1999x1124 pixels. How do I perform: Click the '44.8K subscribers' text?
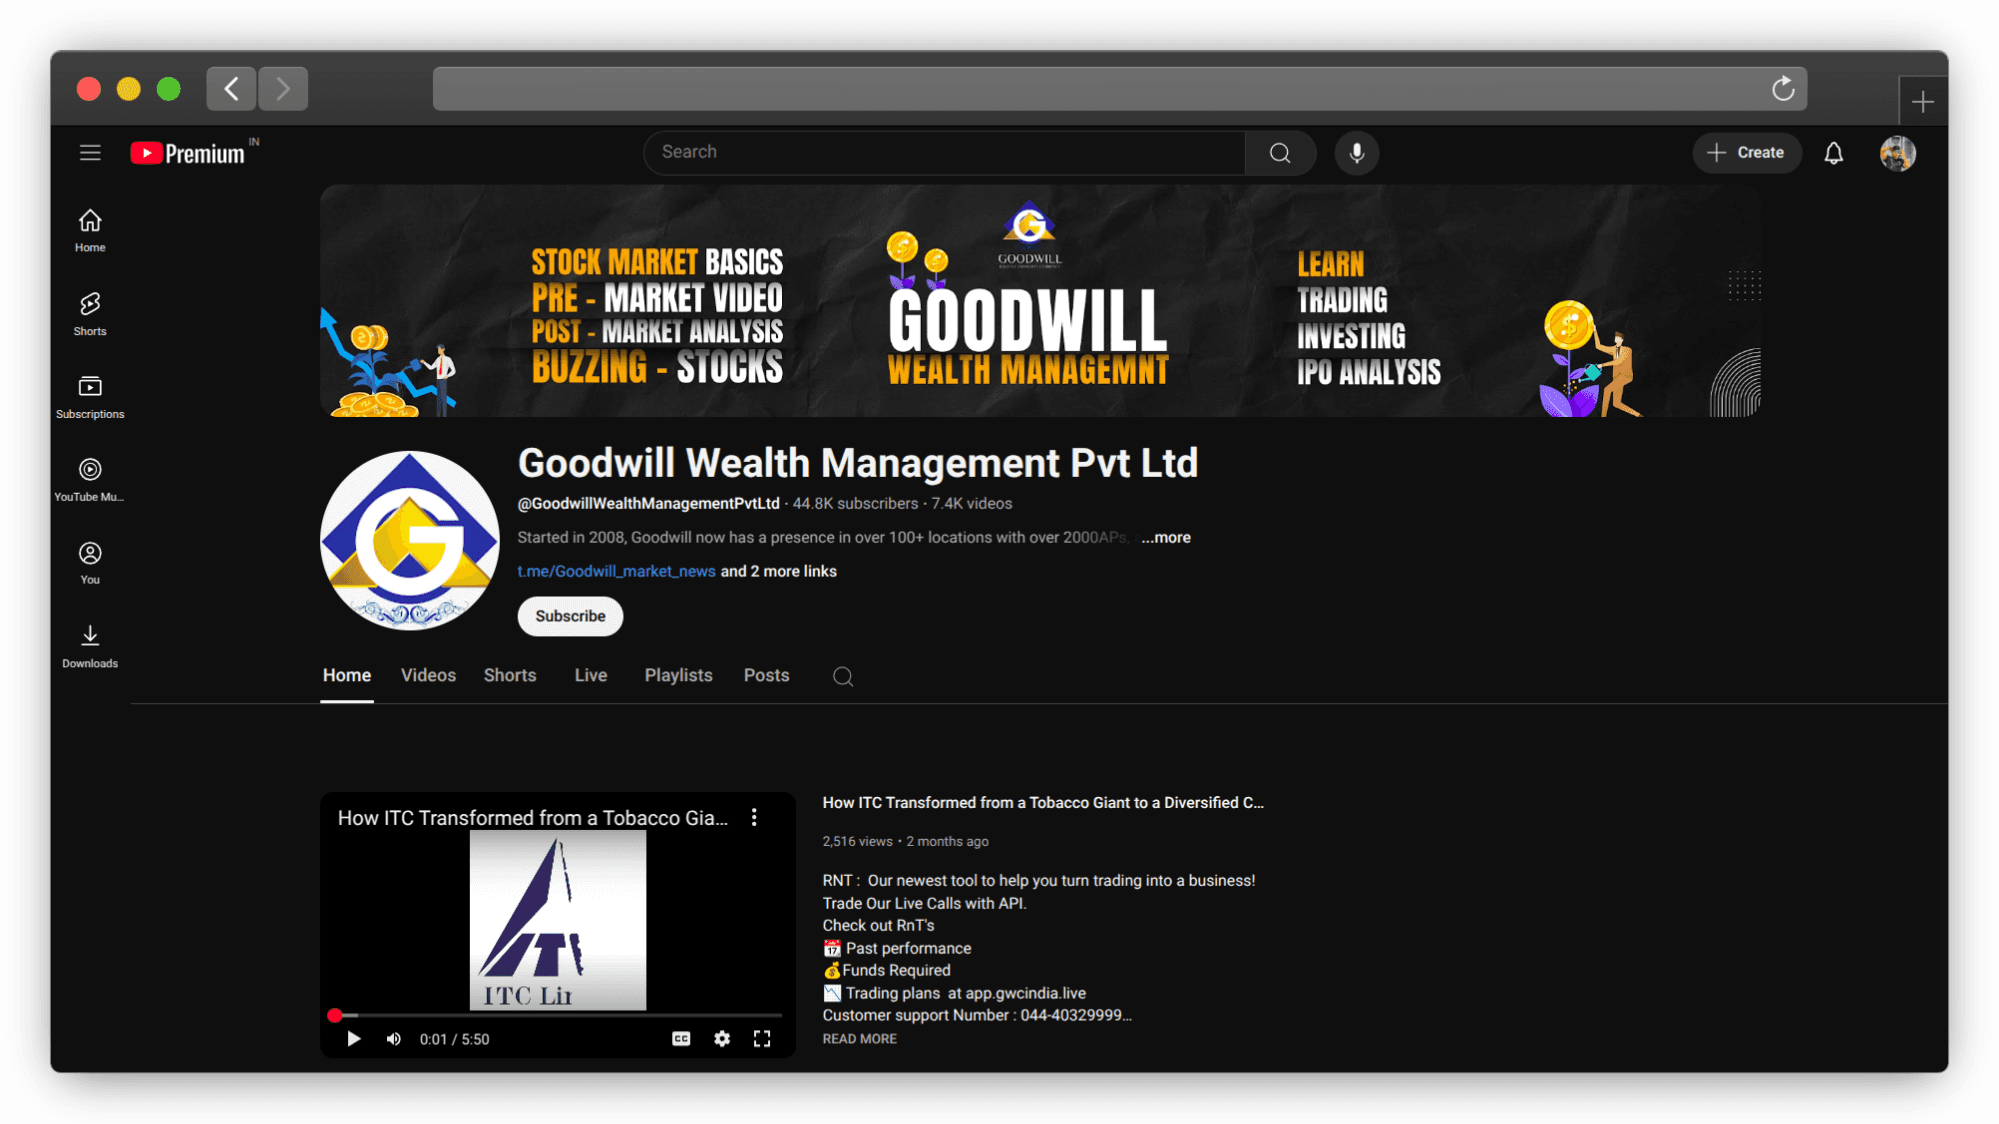point(855,504)
